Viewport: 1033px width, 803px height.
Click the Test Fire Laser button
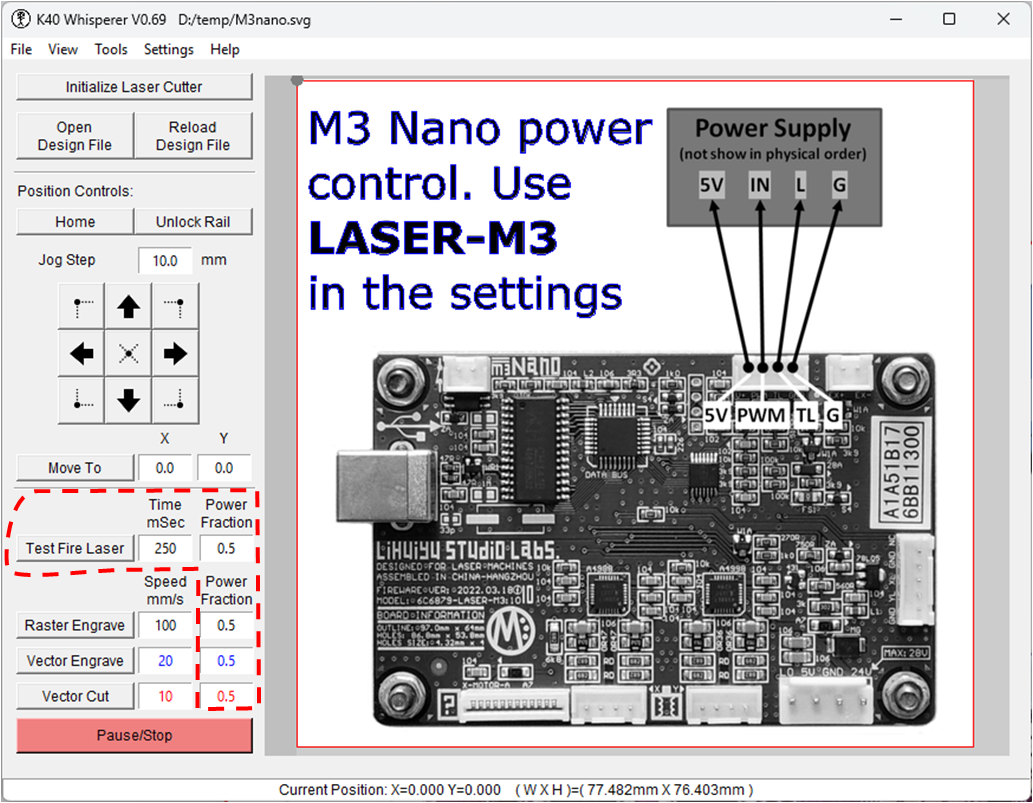tap(75, 548)
